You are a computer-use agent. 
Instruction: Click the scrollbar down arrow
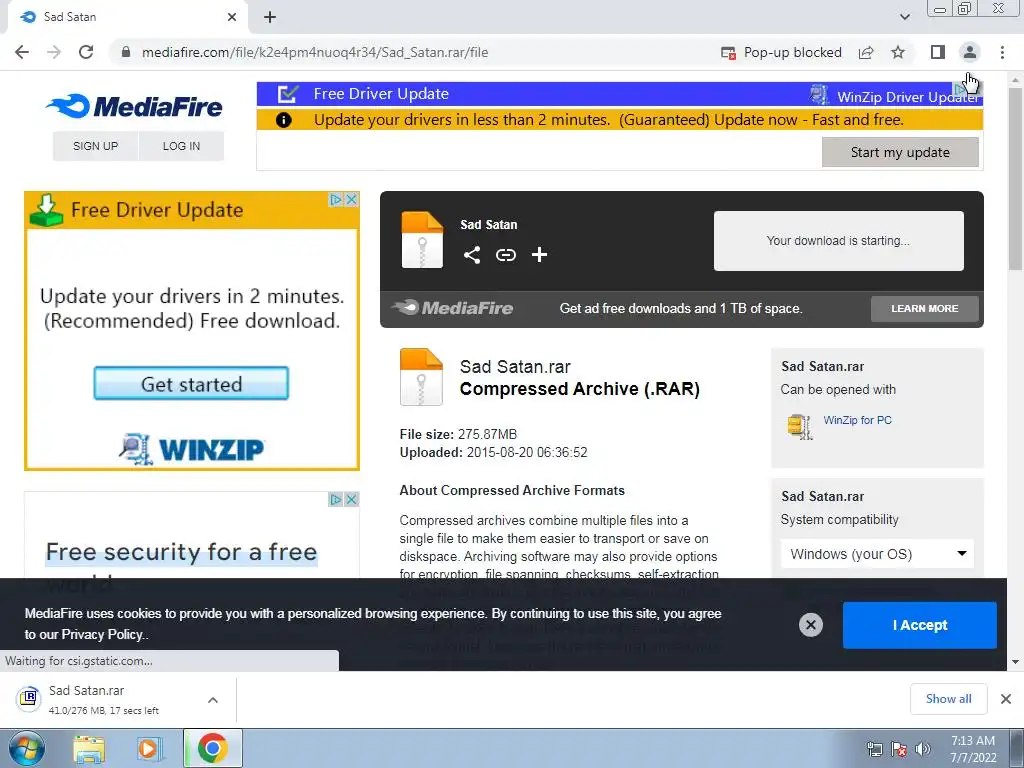(1016, 662)
